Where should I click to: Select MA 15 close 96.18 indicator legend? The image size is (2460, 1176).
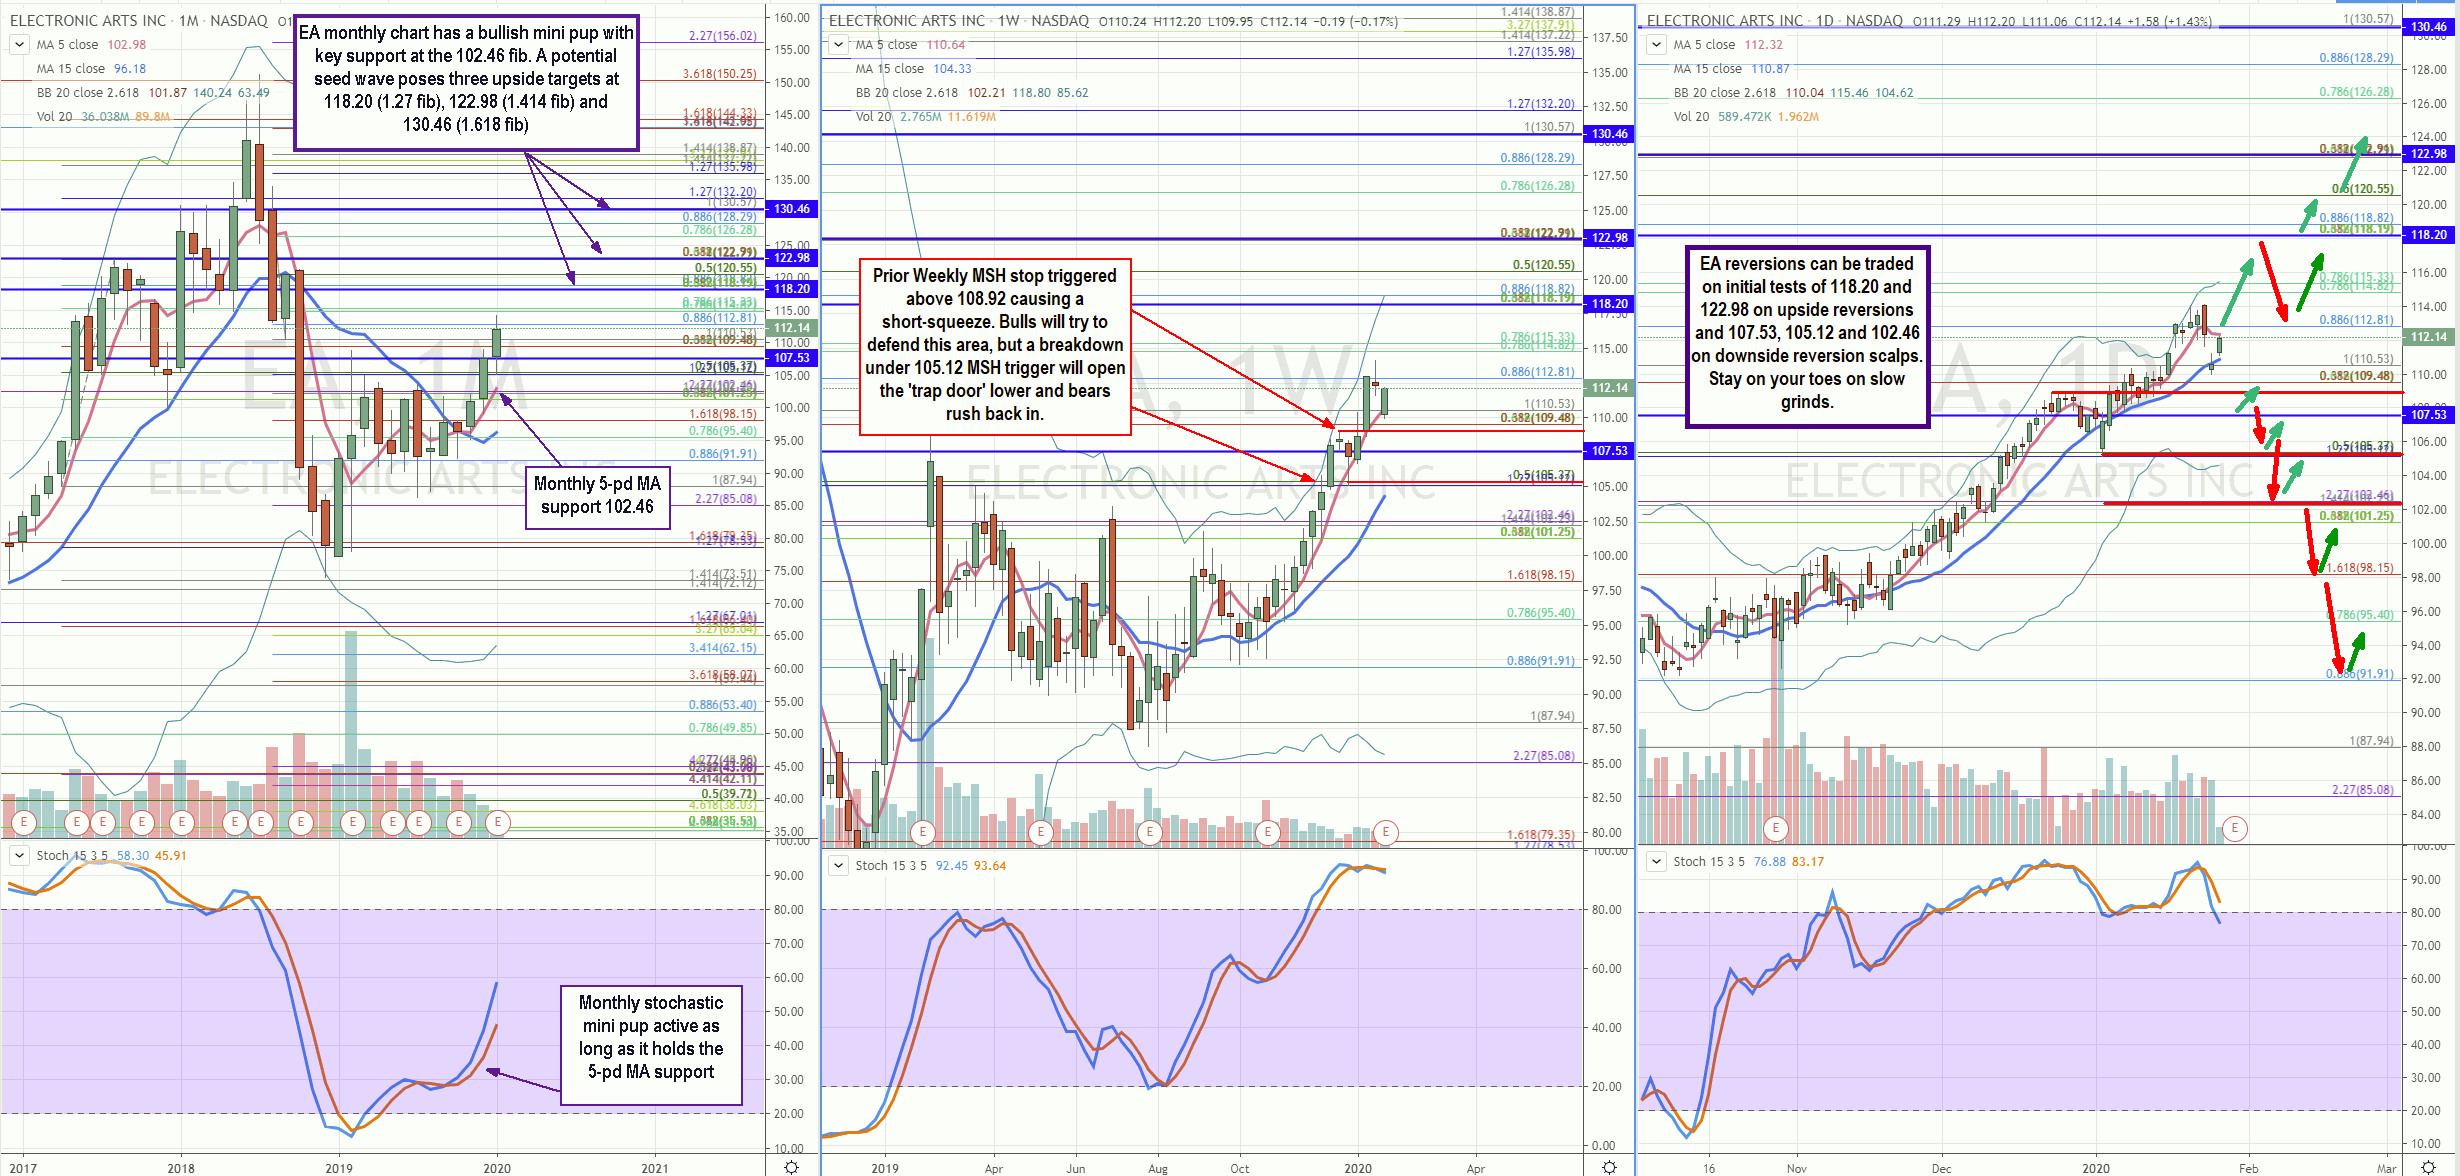click(91, 69)
